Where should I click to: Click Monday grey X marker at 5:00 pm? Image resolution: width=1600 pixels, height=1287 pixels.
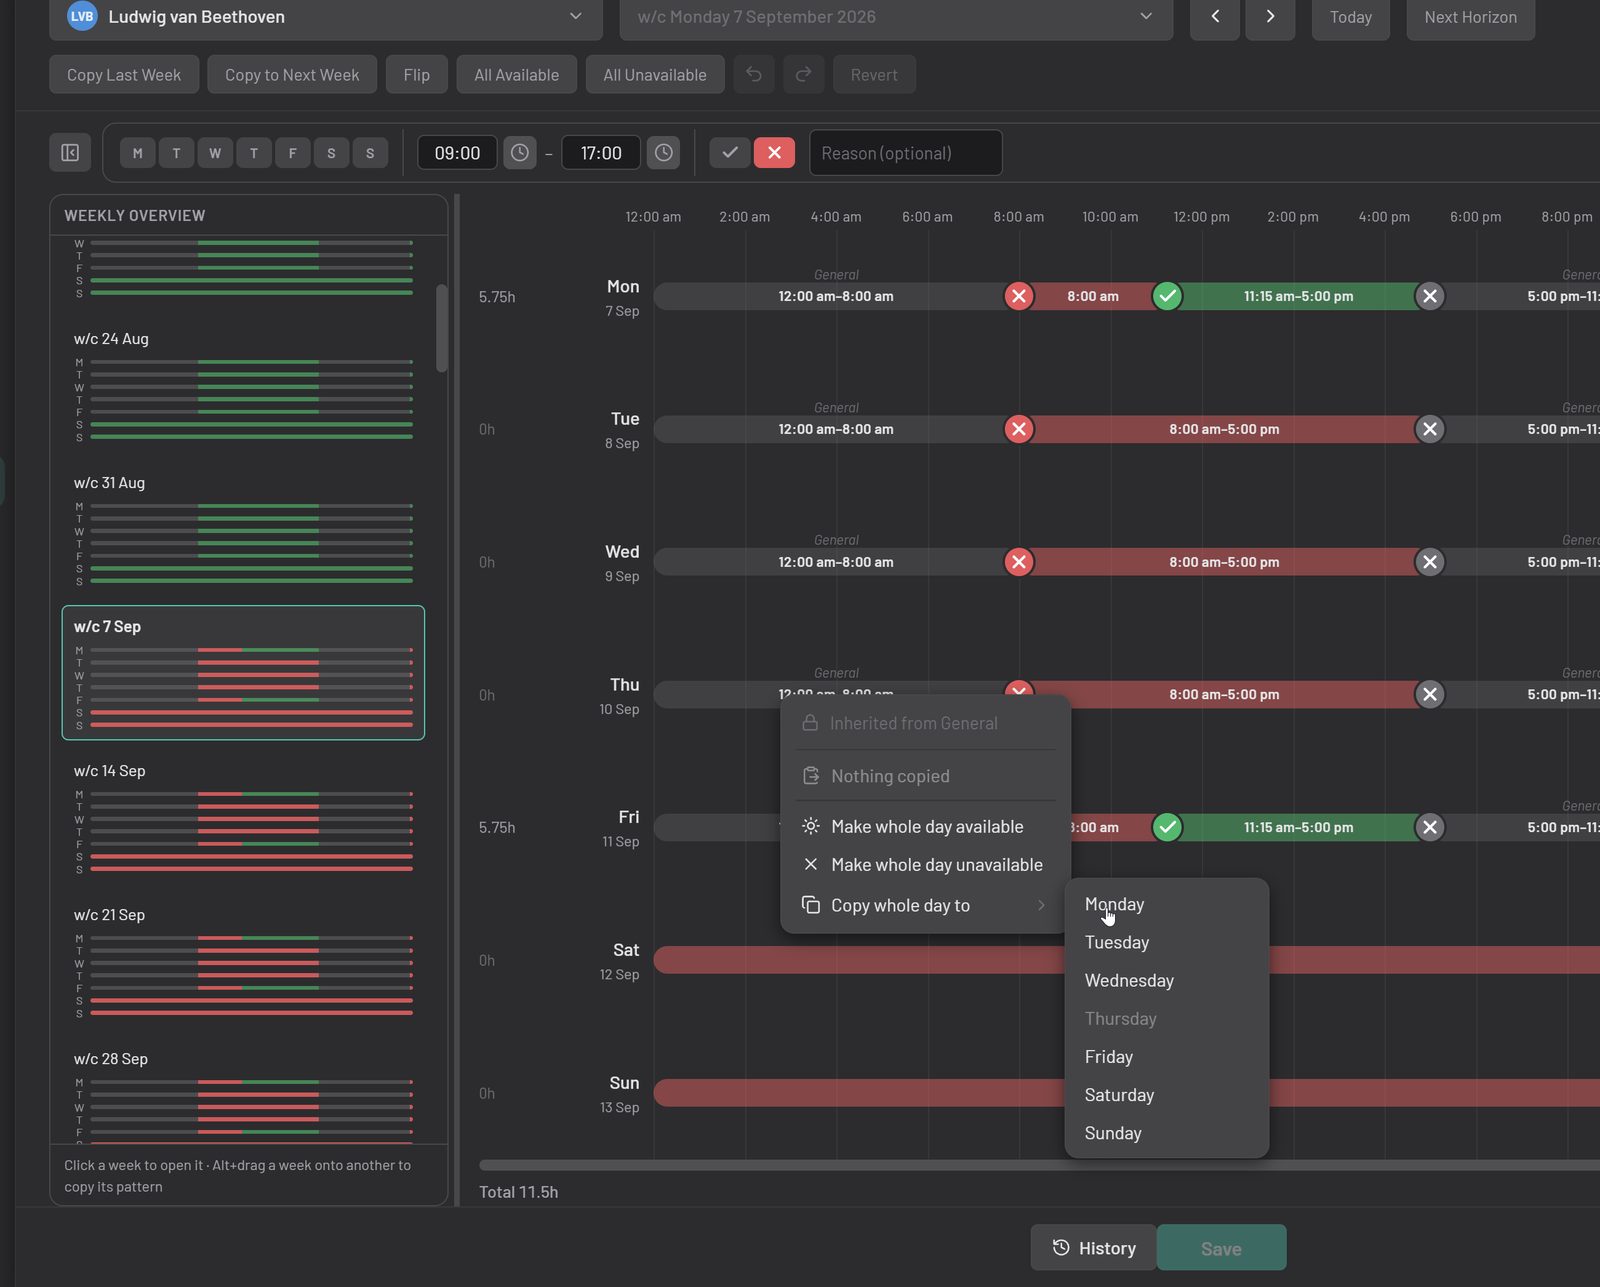point(1430,296)
